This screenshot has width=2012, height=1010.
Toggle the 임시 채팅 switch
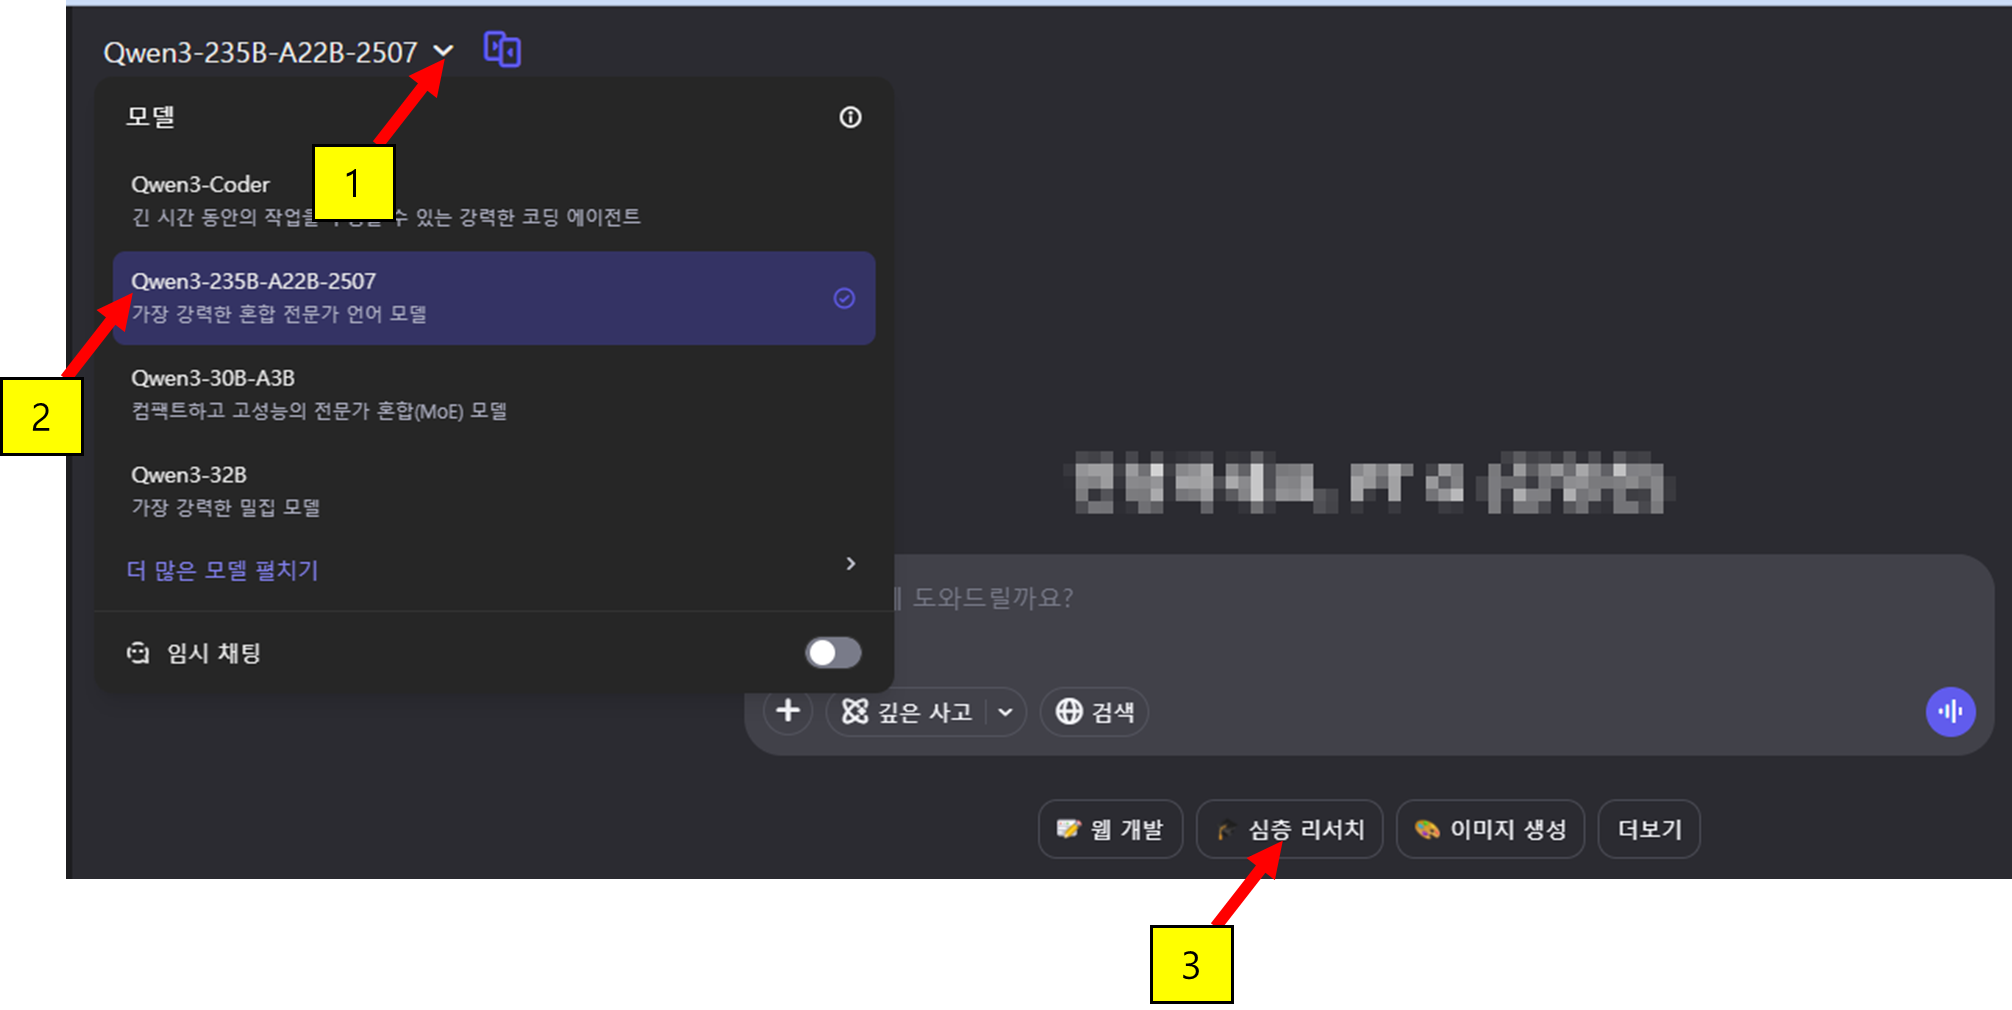pos(833,653)
